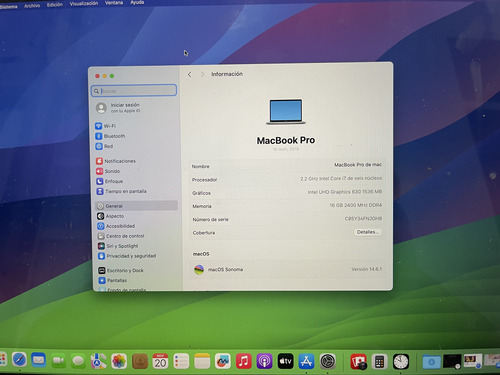Click the serial number C95Y34FNJGH8
This screenshot has width=500, height=375.
pyautogui.click(x=363, y=219)
